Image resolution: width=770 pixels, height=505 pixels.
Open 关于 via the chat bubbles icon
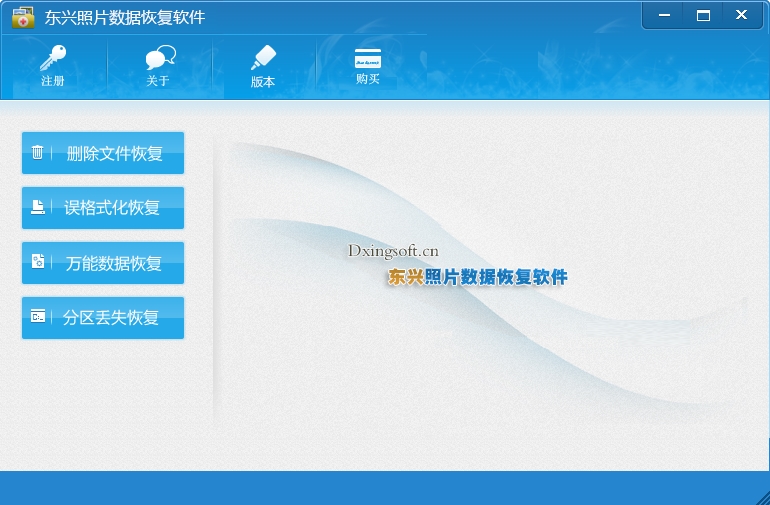point(159,58)
